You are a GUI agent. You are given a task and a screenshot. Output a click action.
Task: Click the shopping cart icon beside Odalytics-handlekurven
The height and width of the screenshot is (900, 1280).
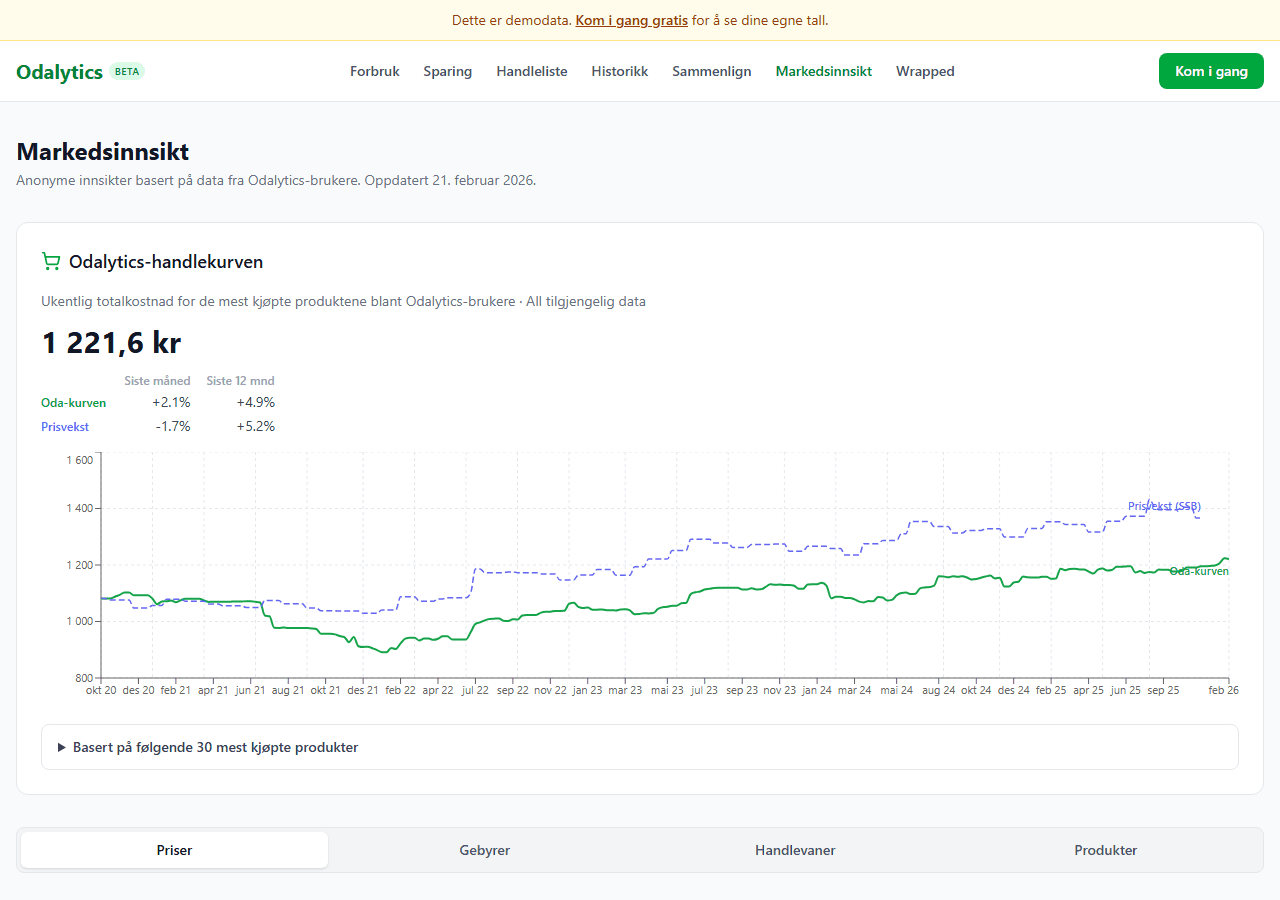(x=50, y=262)
